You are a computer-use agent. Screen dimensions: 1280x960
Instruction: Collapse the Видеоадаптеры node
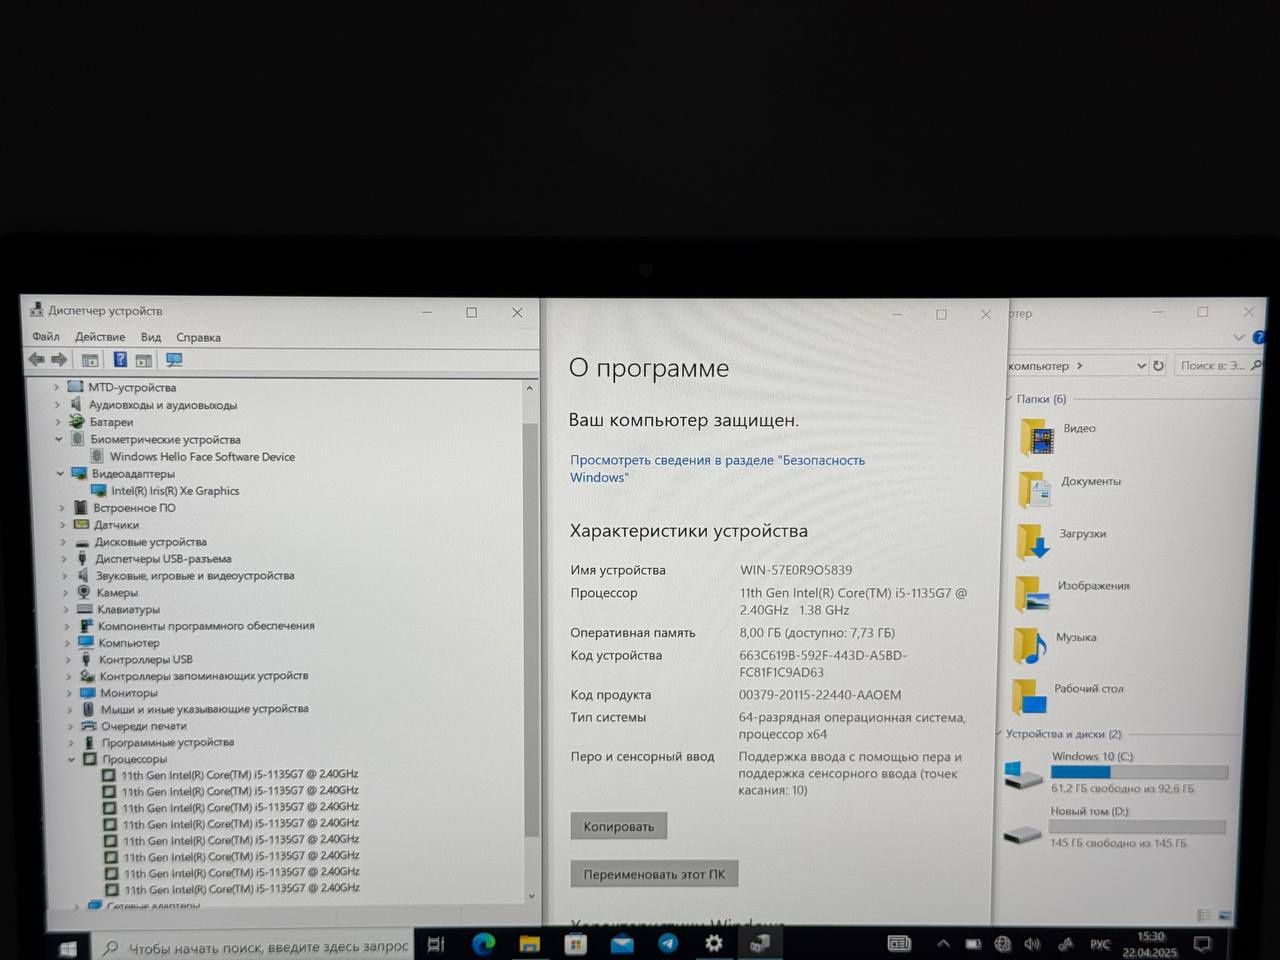point(60,473)
